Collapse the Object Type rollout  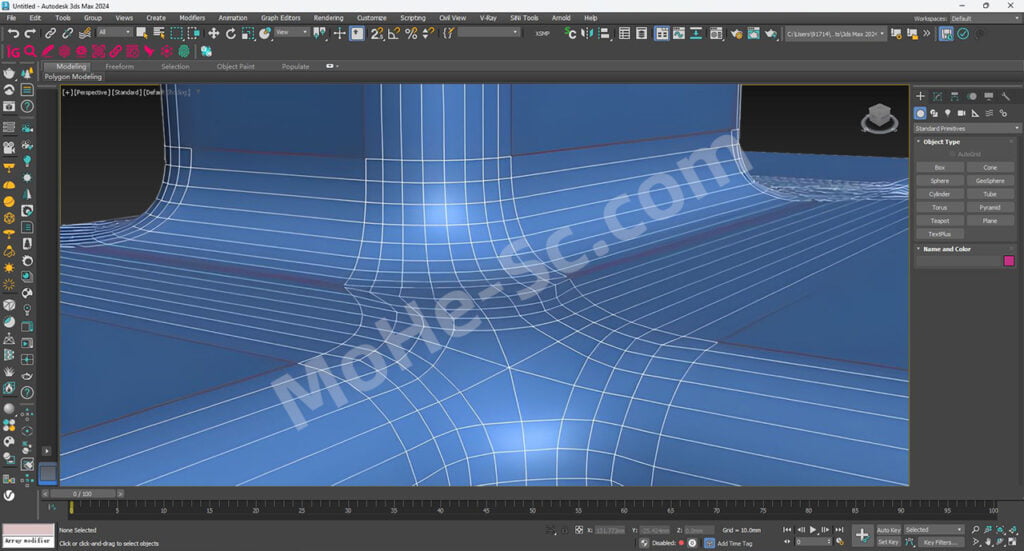point(941,142)
